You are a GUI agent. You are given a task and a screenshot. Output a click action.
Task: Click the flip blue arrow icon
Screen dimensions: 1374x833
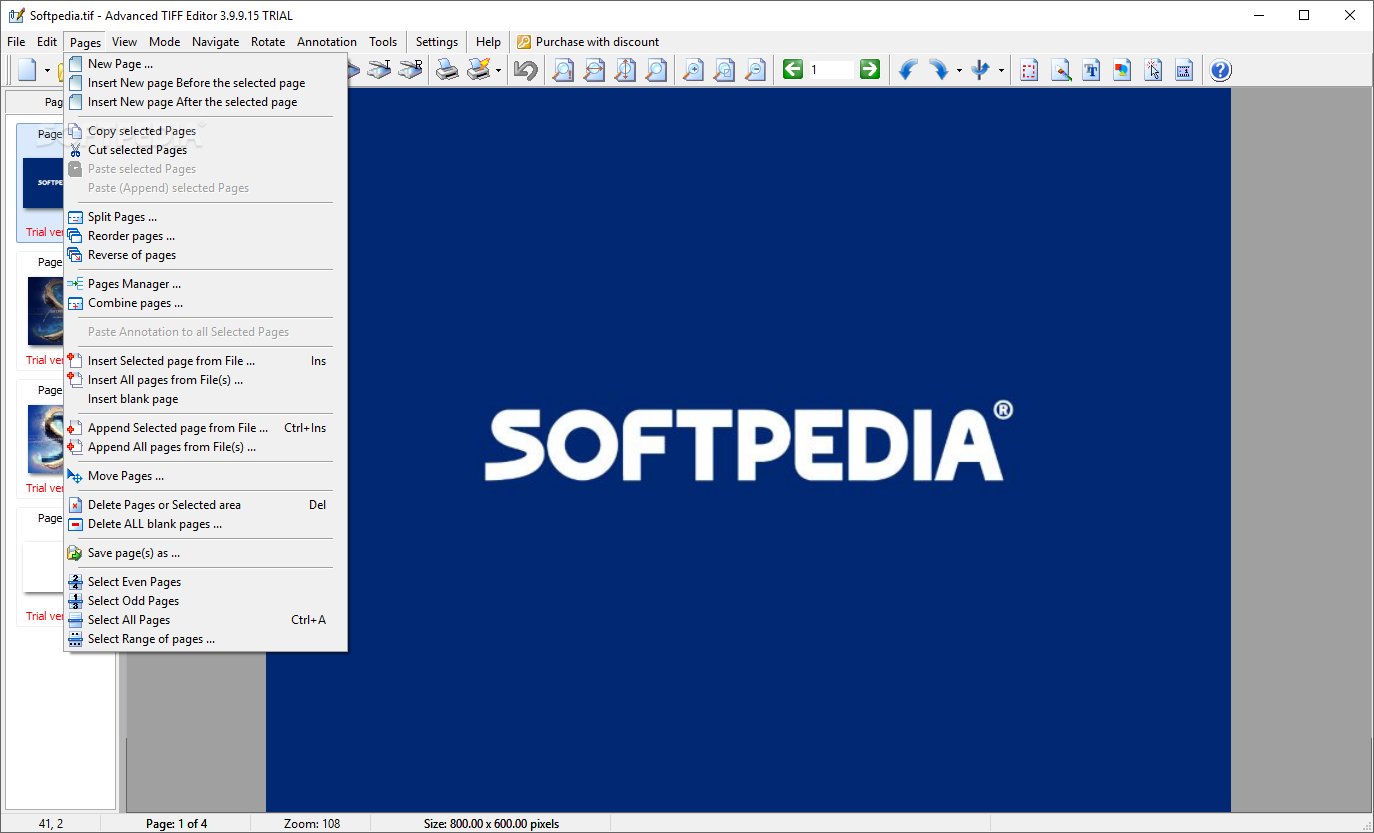point(980,70)
